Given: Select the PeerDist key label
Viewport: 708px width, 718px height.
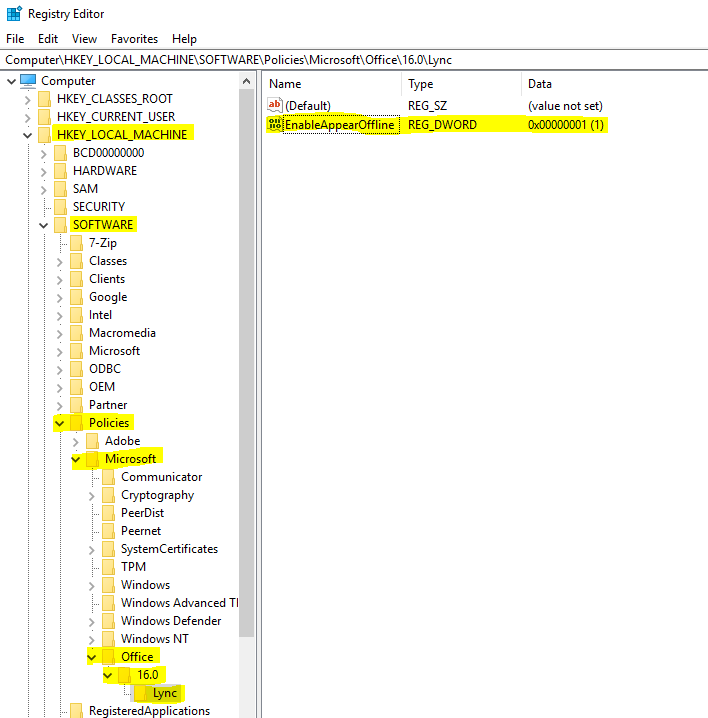Looking at the screenshot, I should (x=142, y=513).
